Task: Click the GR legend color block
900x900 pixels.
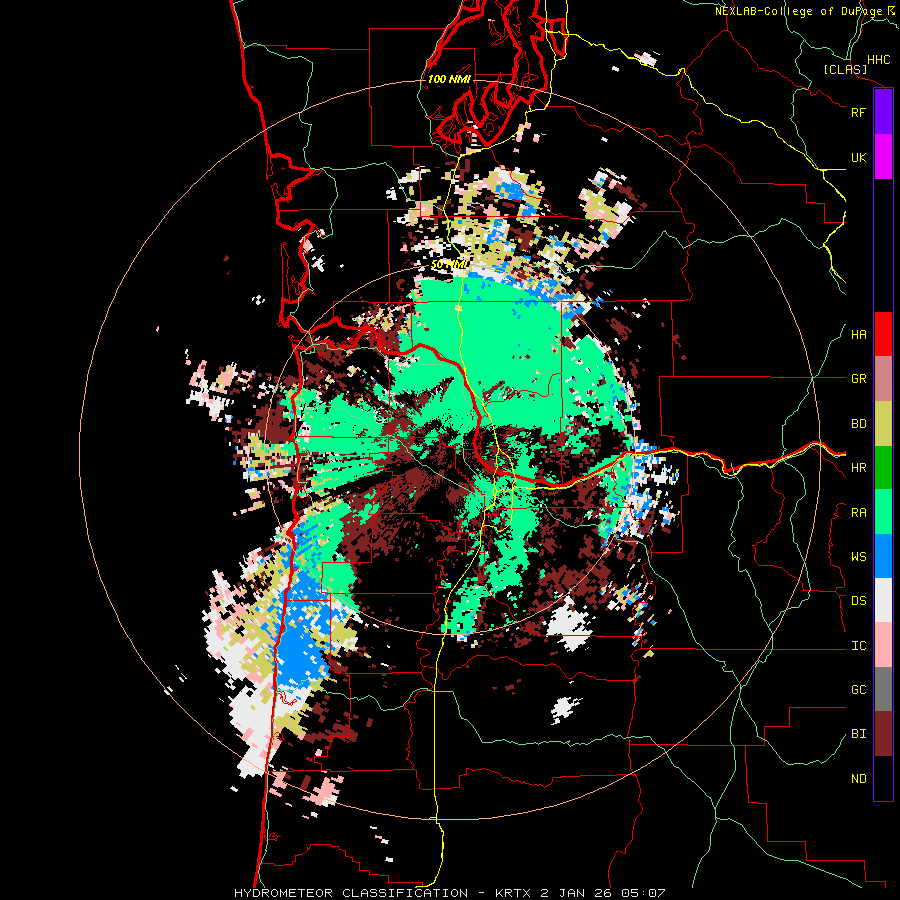Action: pyautogui.click(x=883, y=379)
